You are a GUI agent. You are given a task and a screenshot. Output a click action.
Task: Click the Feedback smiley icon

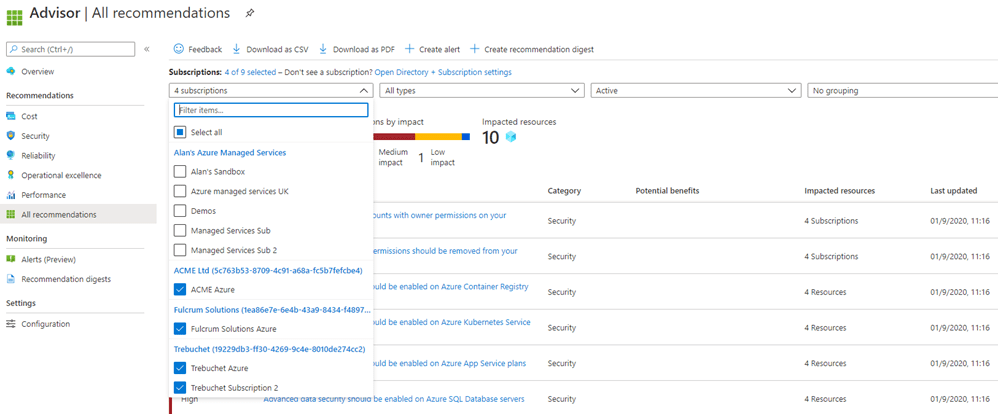(179, 49)
